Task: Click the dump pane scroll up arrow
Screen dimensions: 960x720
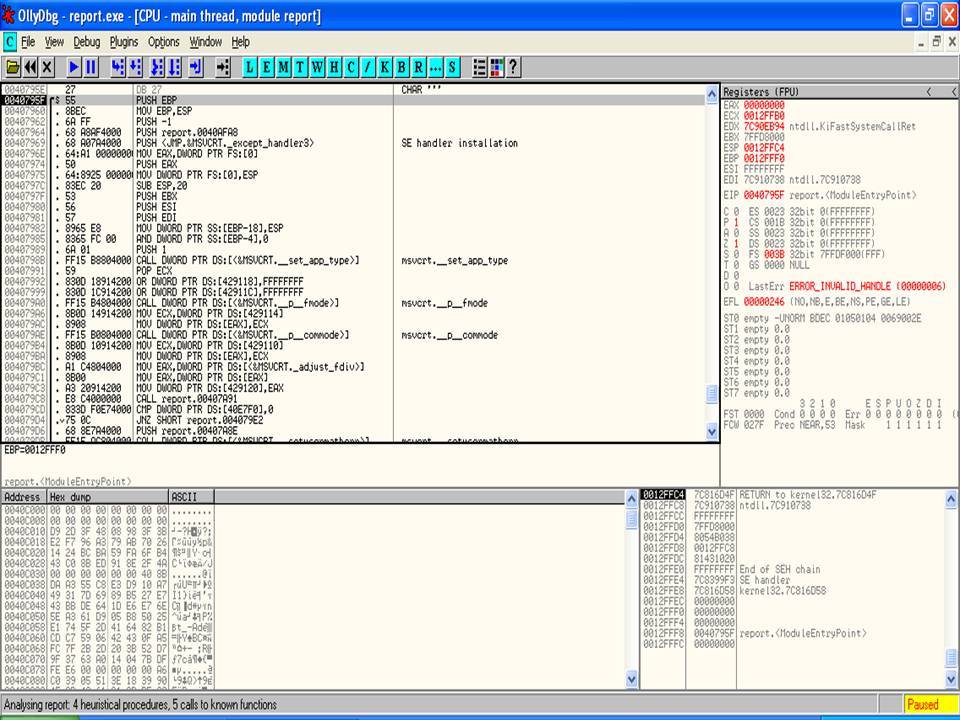Action: [632, 499]
